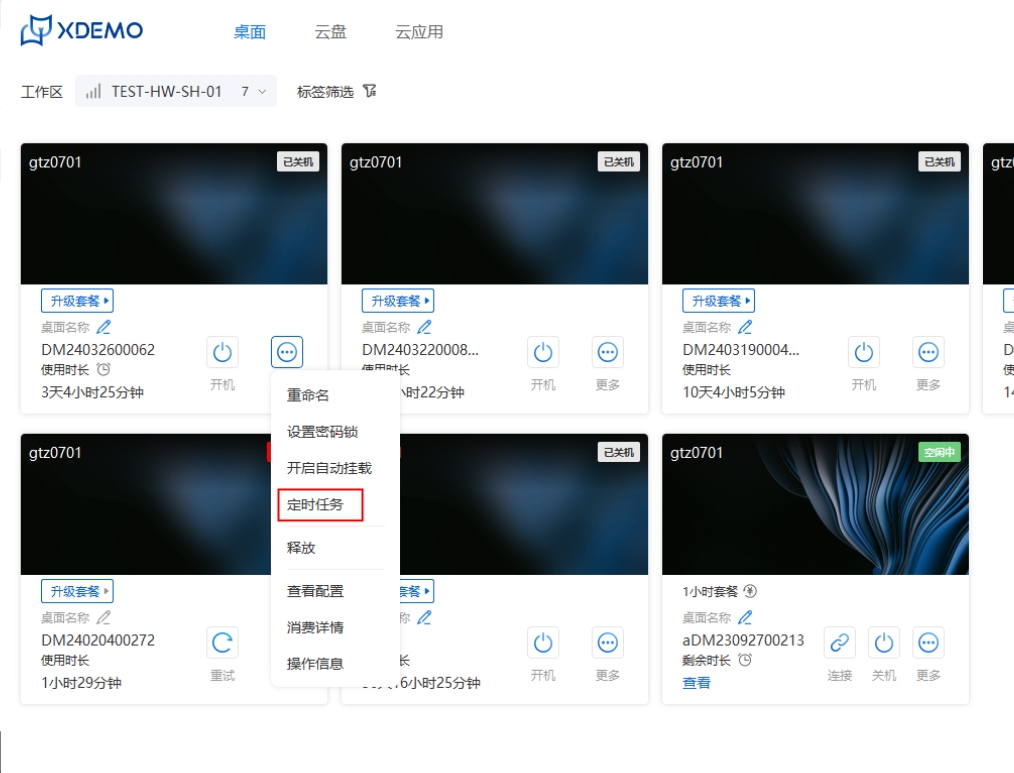
Task: Choose 重命名 from the context menu
Action: (308, 396)
